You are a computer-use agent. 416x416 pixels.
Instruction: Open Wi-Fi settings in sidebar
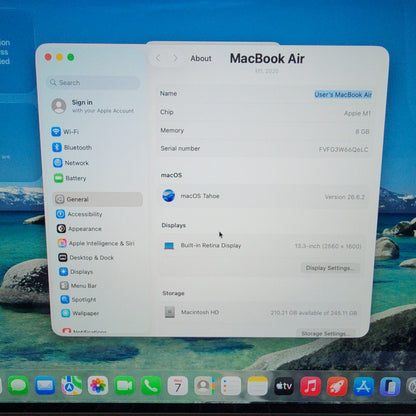point(65,132)
